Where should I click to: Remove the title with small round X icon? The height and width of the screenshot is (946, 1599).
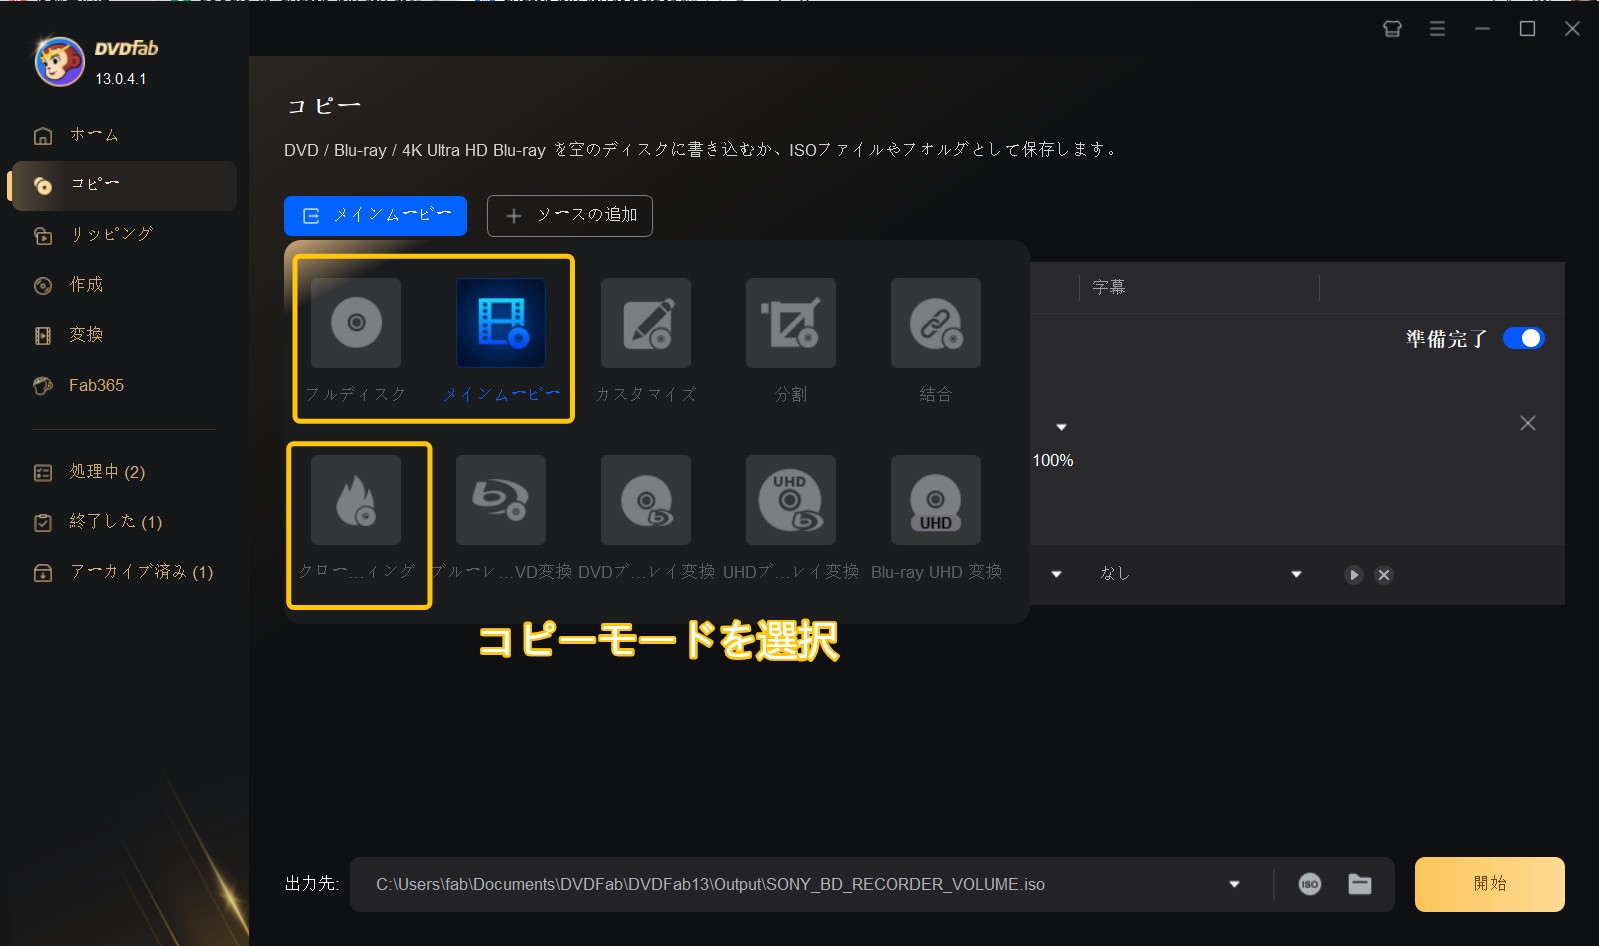pyautogui.click(x=1384, y=575)
